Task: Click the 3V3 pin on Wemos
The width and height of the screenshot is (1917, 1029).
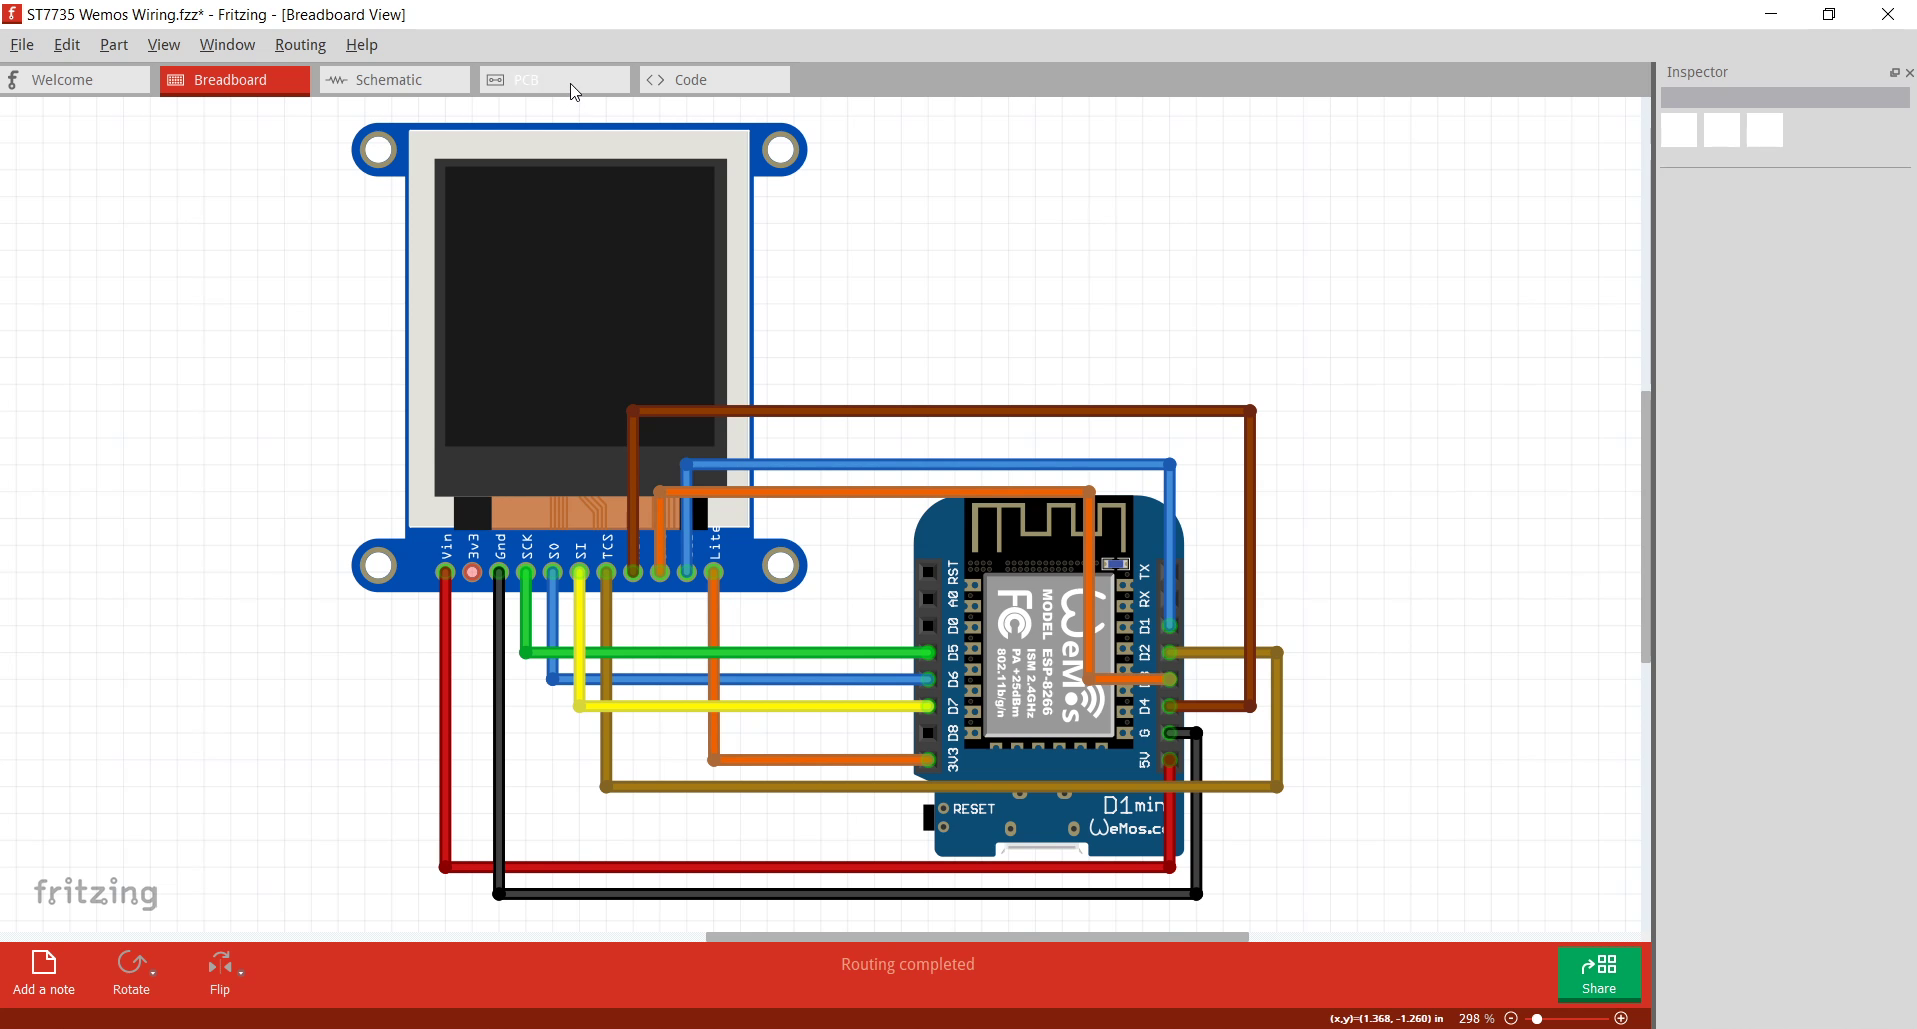Action: 928,760
